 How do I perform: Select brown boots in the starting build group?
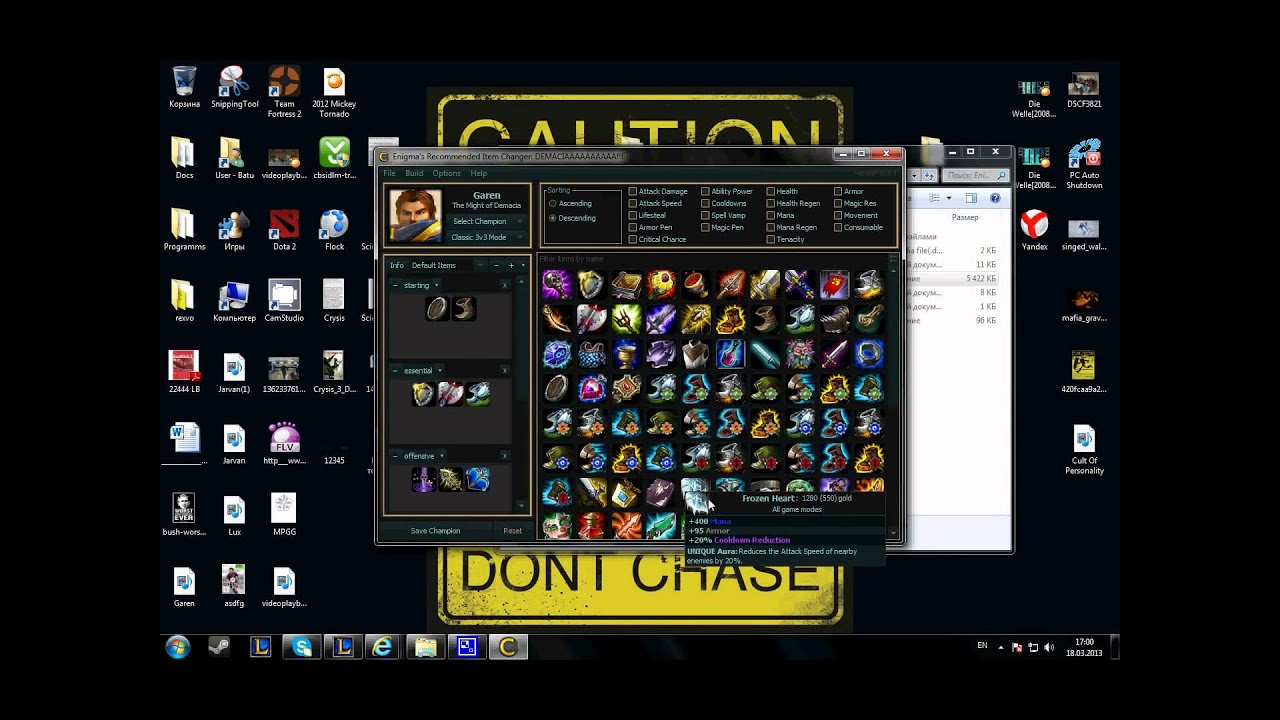(x=463, y=309)
